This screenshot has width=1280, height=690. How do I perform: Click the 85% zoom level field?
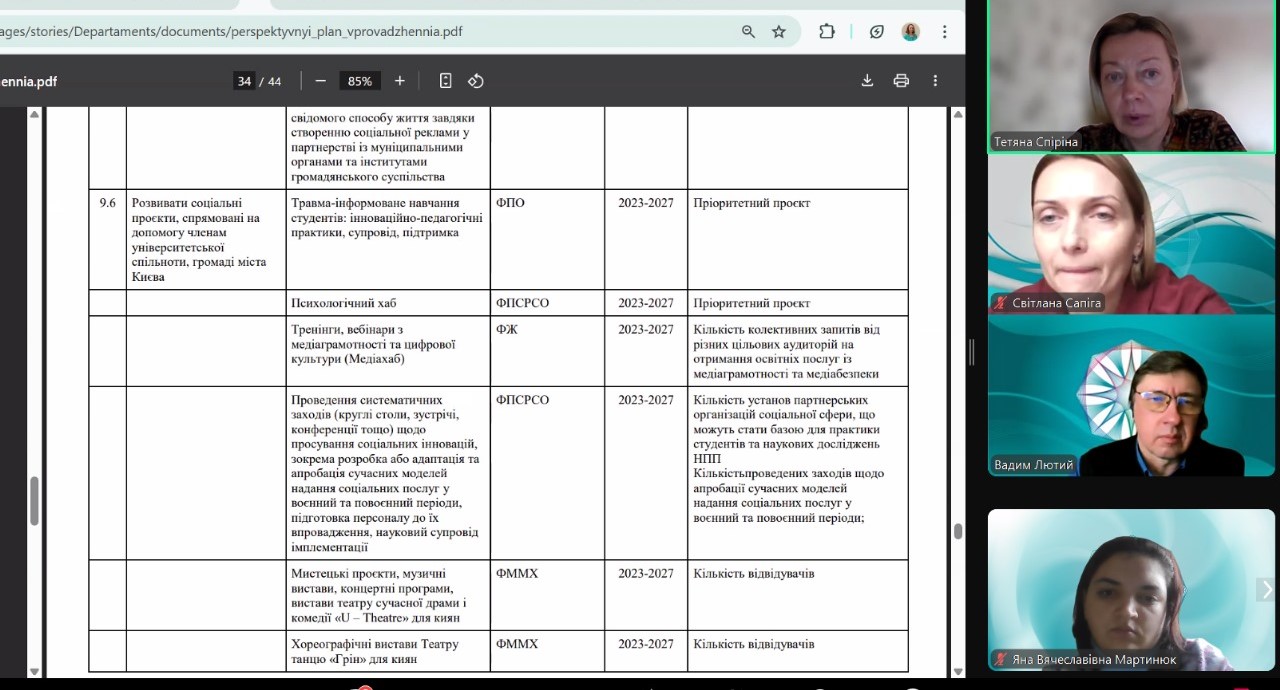(x=360, y=81)
